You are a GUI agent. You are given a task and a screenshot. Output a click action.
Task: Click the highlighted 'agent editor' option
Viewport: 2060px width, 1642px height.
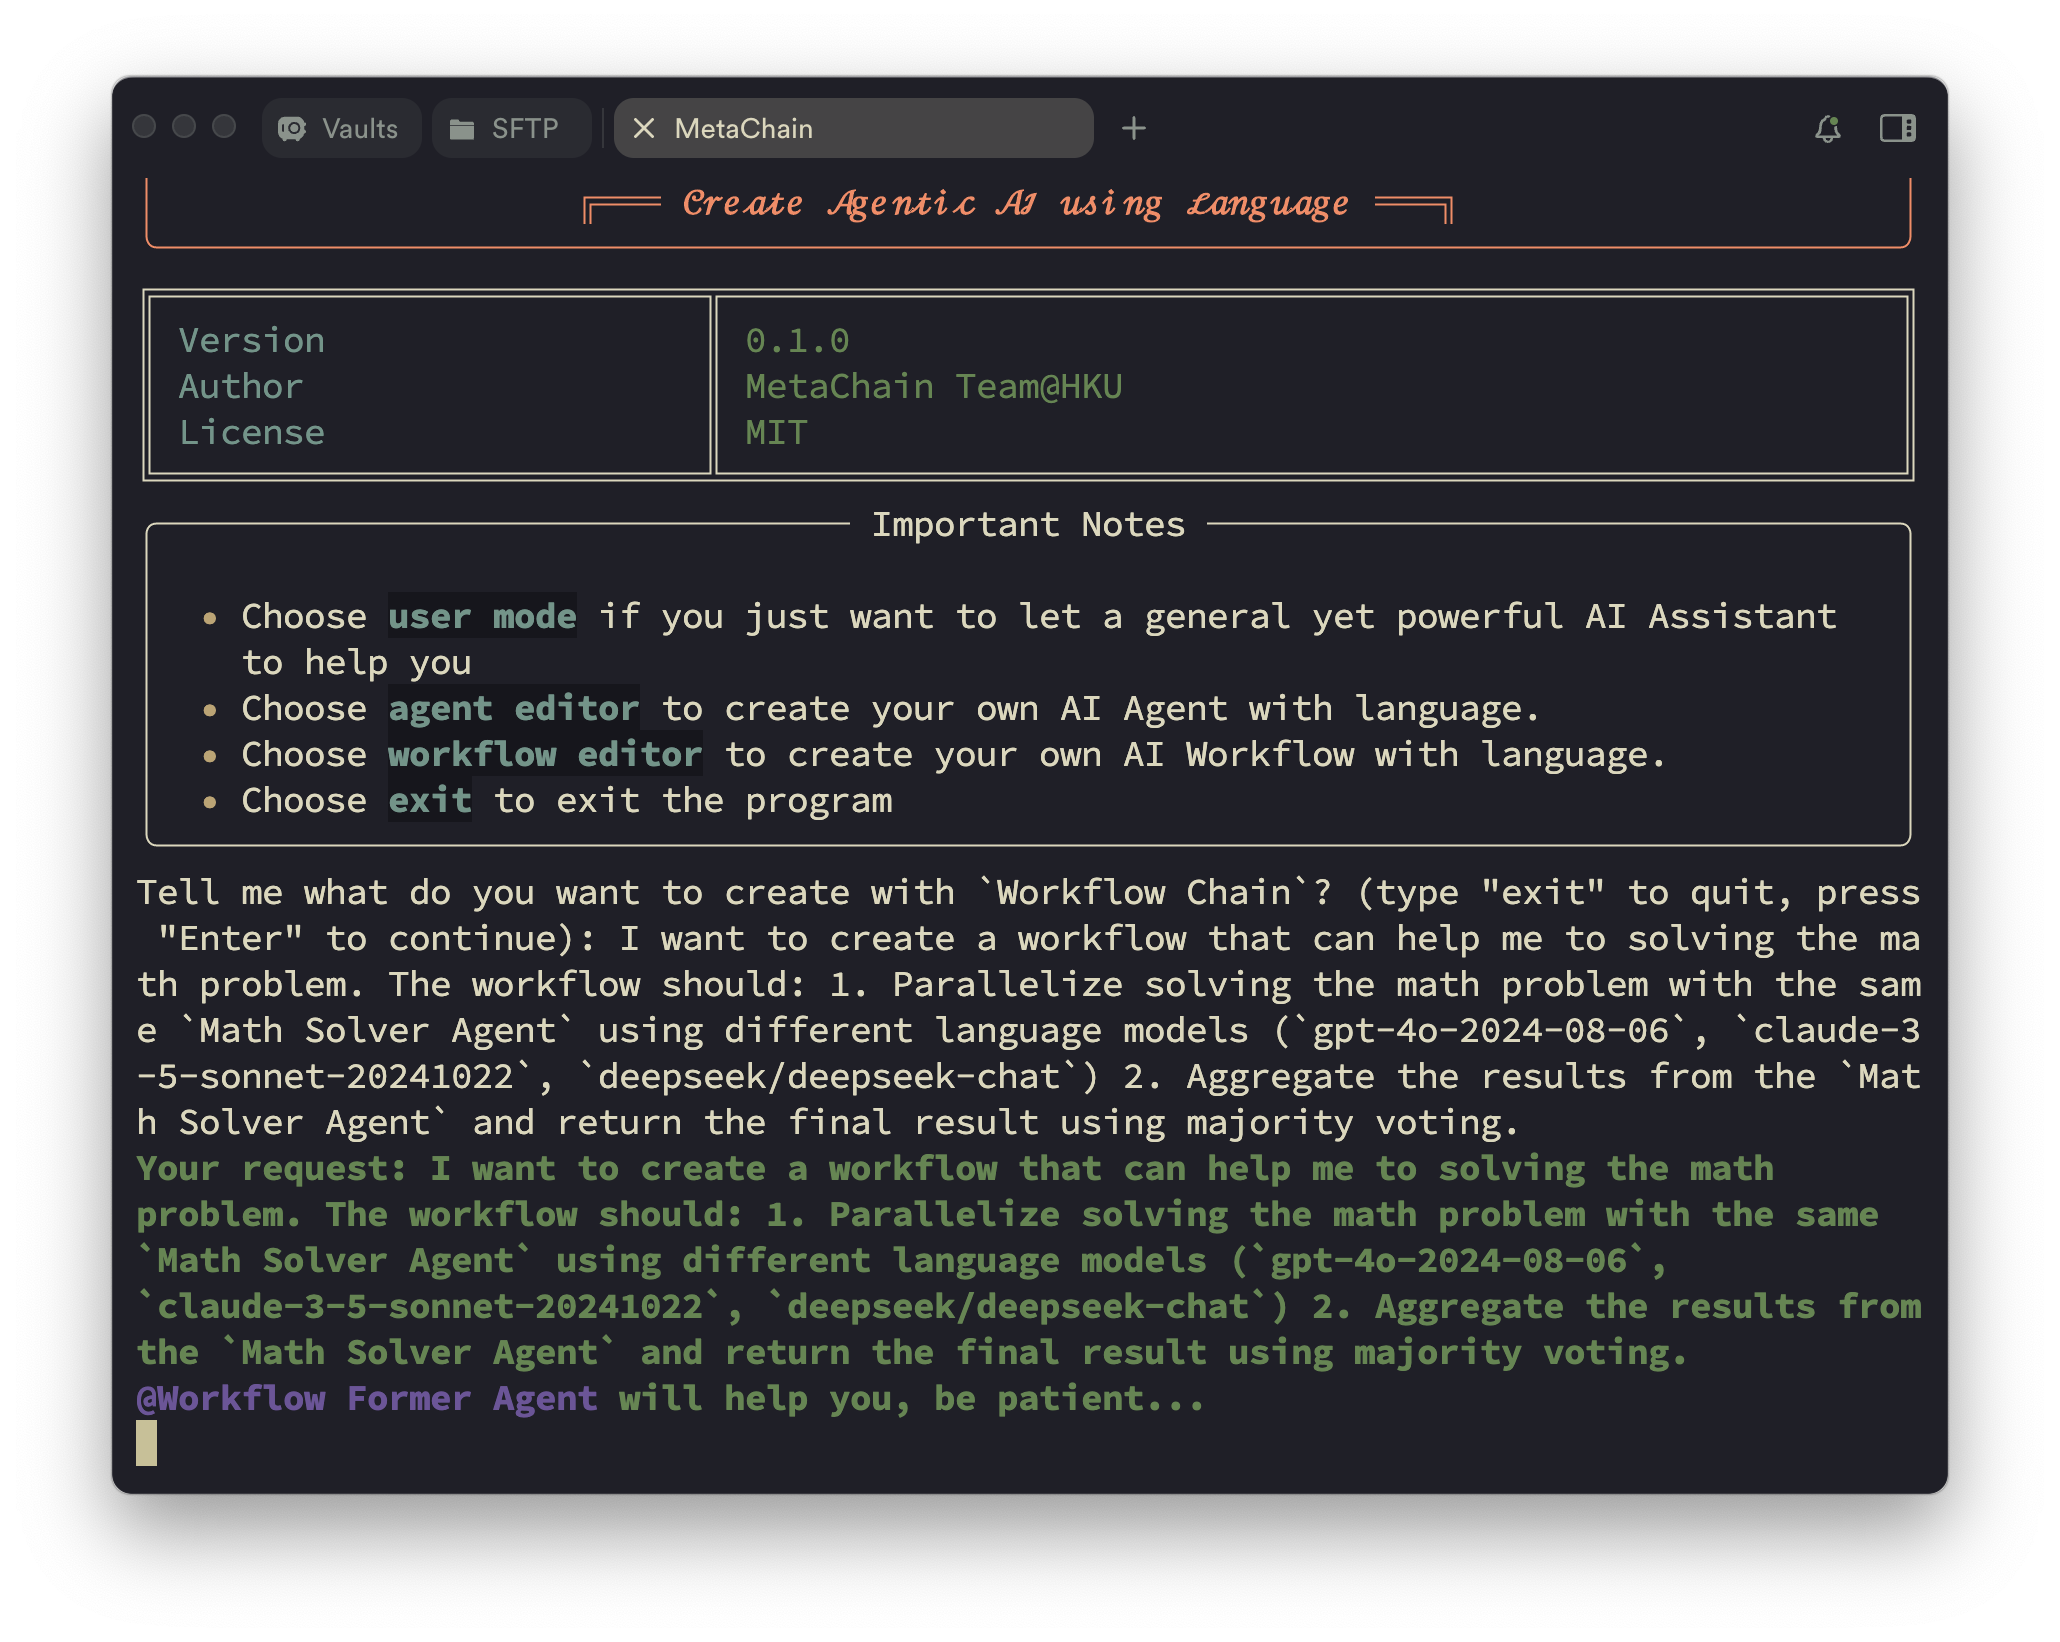tap(513, 708)
